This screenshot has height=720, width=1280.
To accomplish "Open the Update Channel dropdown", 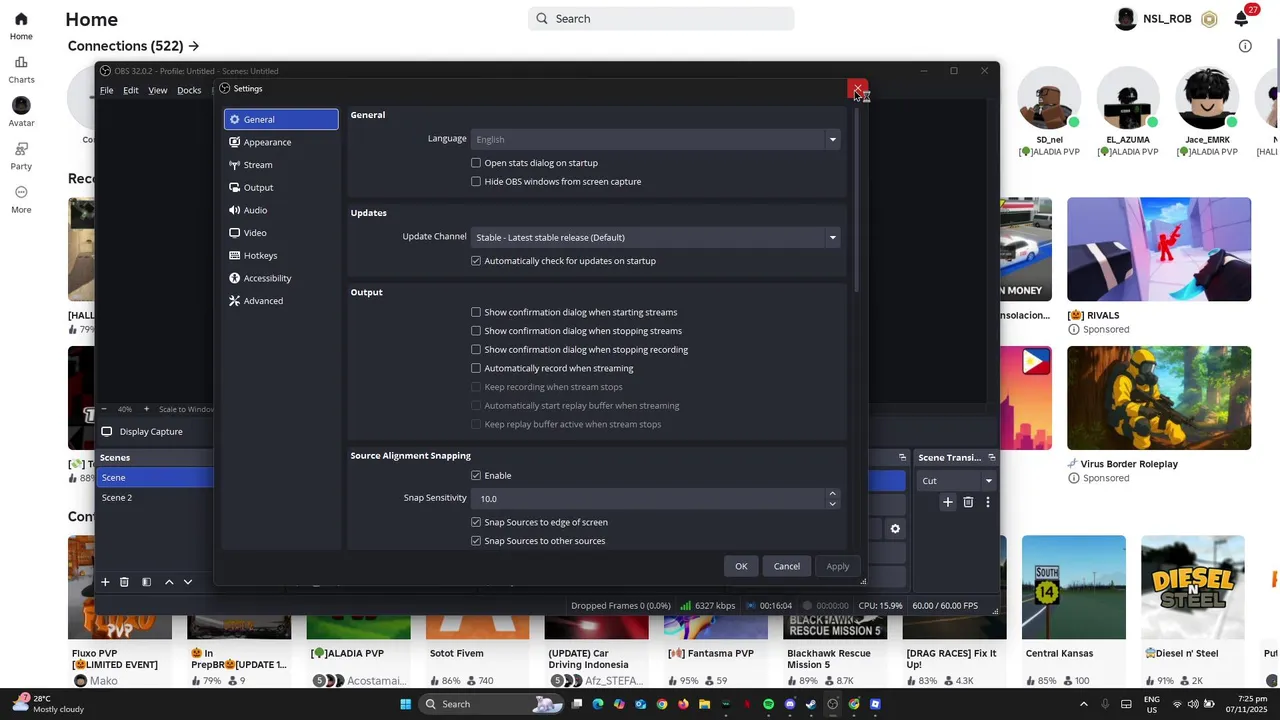I will pos(656,237).
